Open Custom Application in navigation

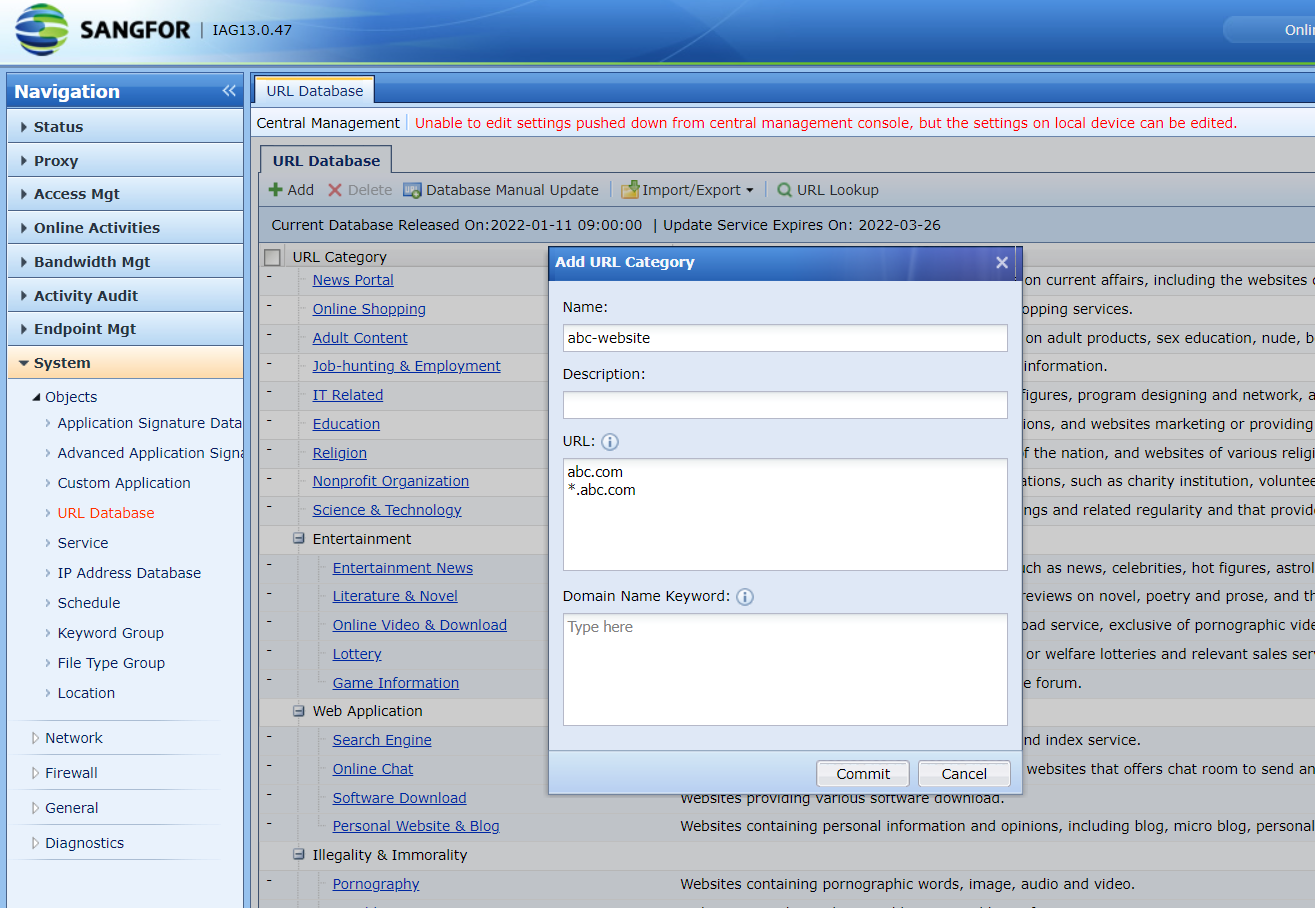[x=124, y=483]
